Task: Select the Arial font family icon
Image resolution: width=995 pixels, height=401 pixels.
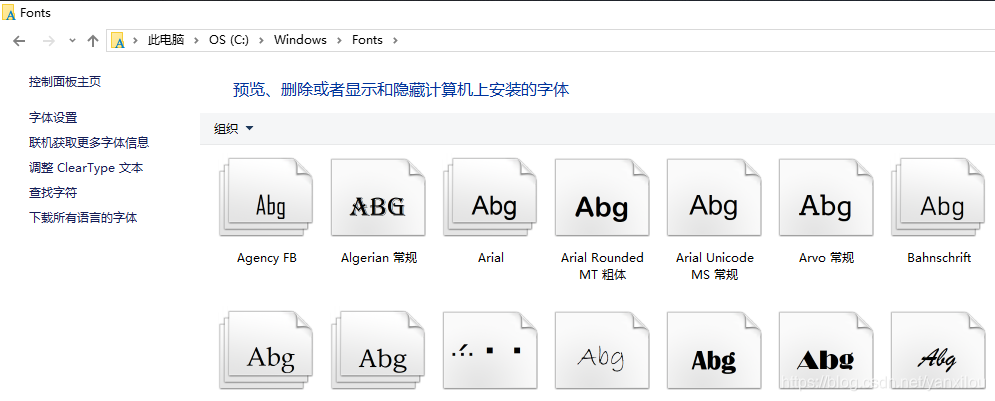Action: tap(490, 197)
